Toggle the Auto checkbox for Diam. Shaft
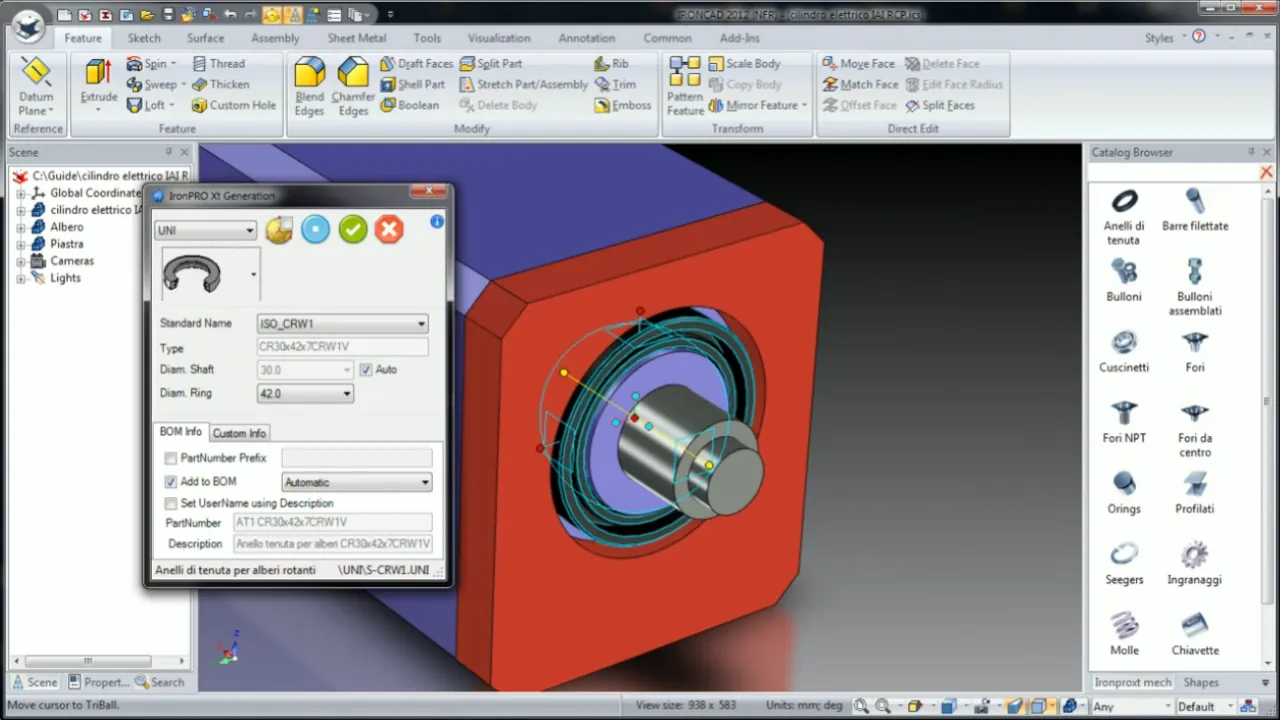 coord(365,370)
